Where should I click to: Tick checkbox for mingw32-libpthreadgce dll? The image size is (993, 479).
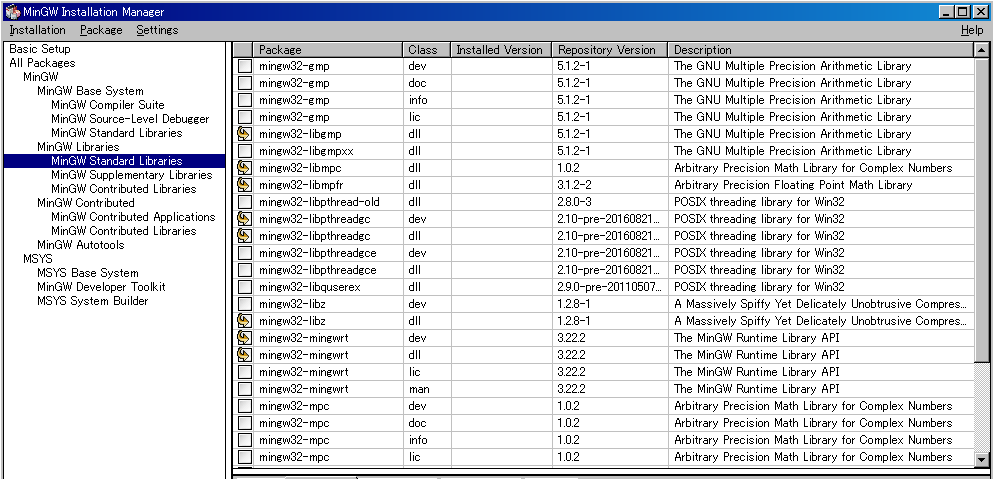point(244,270)
